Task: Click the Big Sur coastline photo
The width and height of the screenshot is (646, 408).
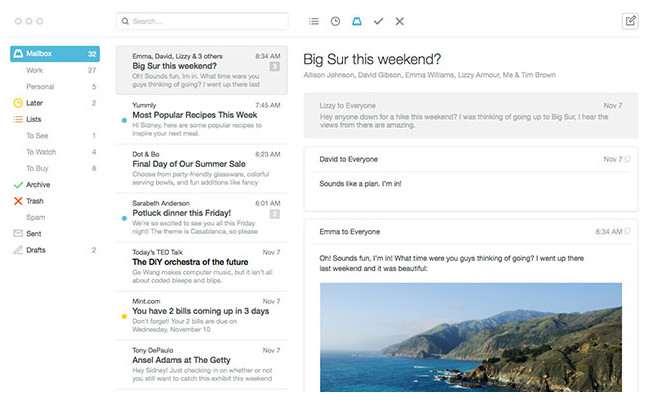Action: click(x=471, y=337)
